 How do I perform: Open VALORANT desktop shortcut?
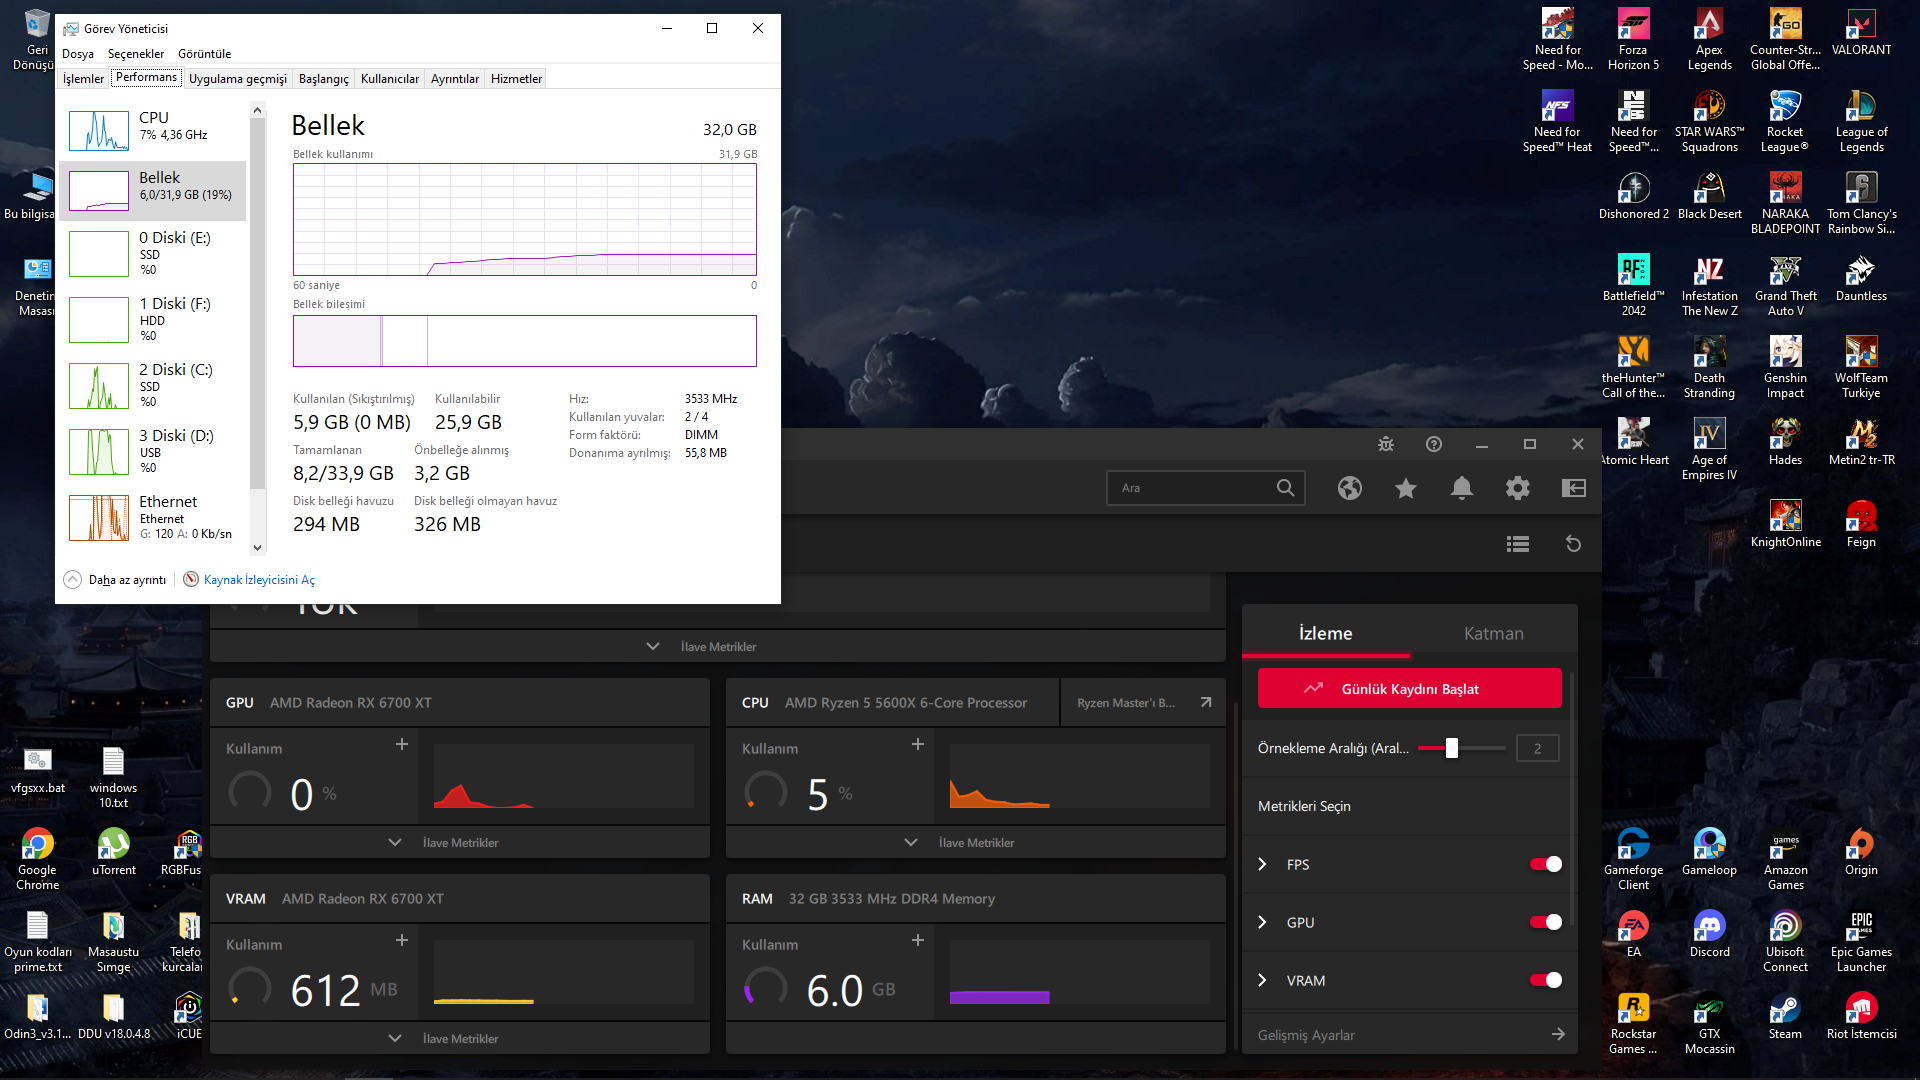[x=1861, y=33]
